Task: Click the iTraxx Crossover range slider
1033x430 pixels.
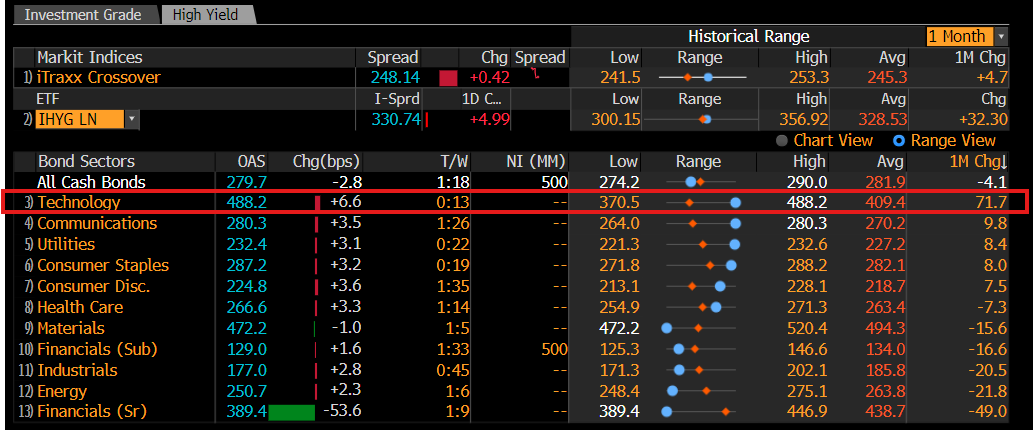Action: pos(702,78)
